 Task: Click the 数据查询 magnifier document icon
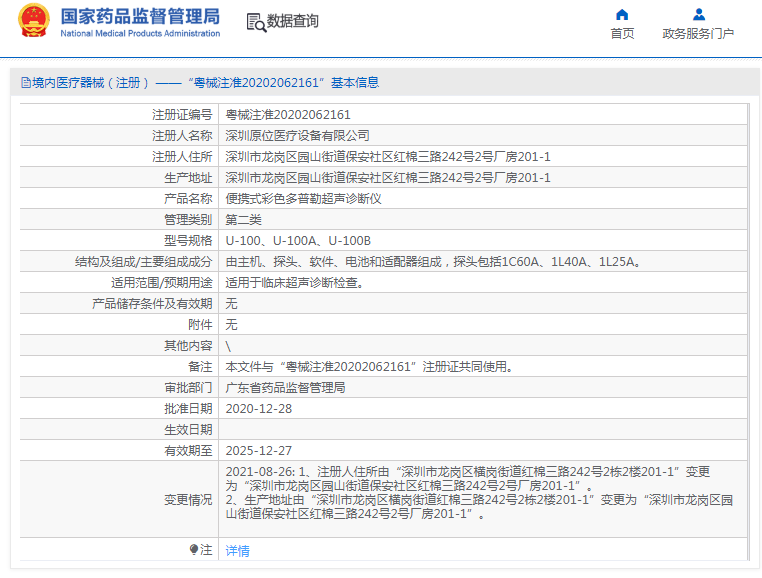coord(255,21)
